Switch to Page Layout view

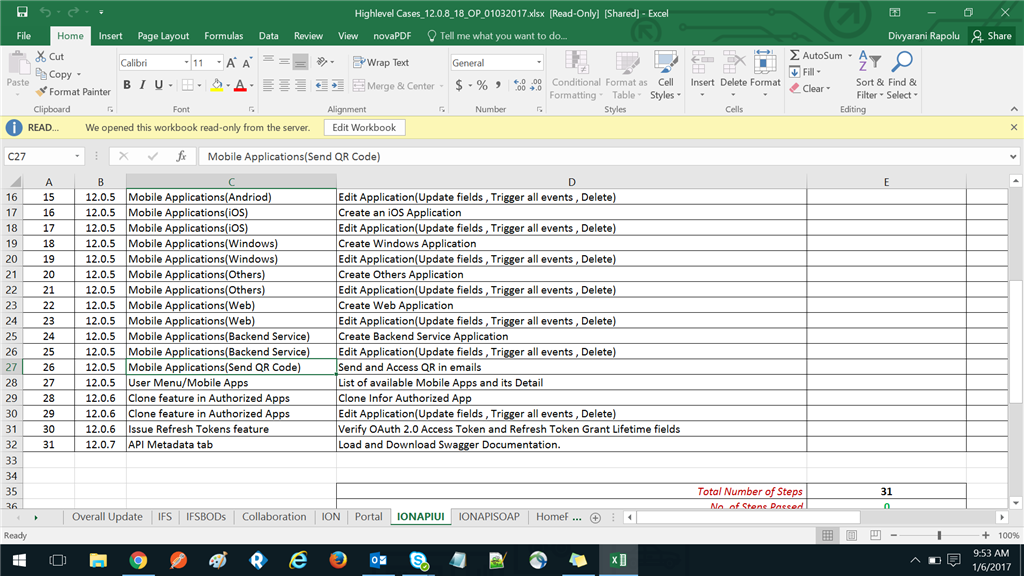pos(852,536)
